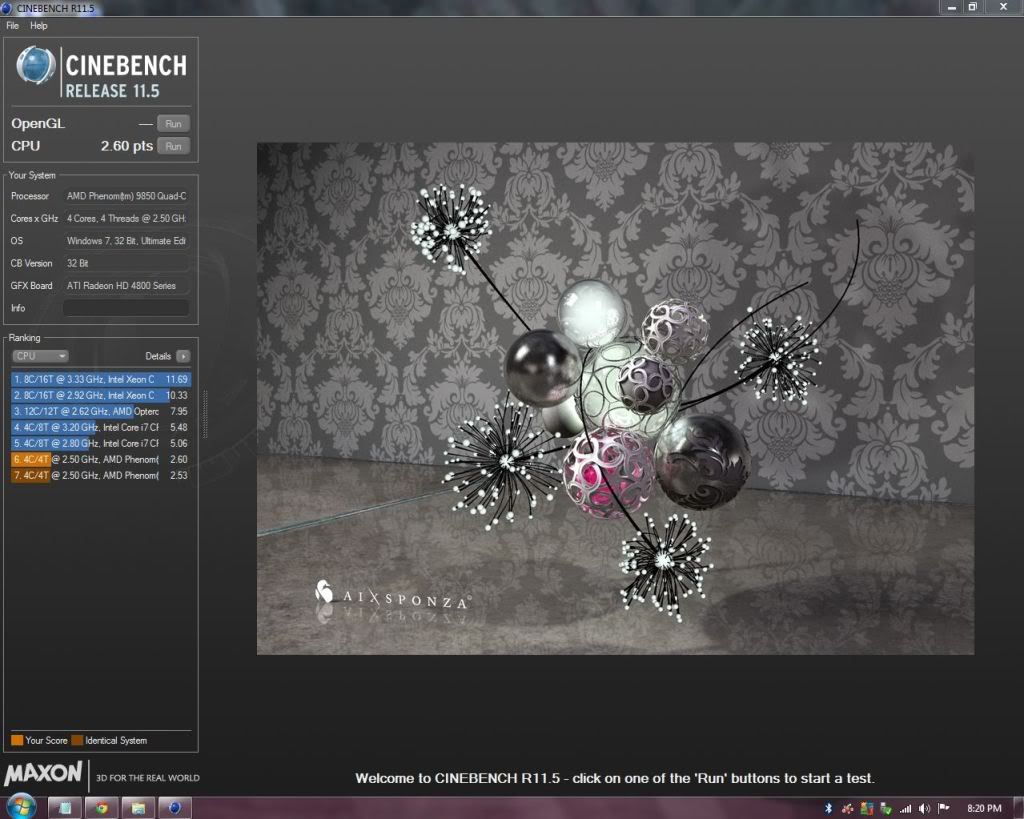Run the CPU benchmark
1024x819 pixels.
click(173, 146)
